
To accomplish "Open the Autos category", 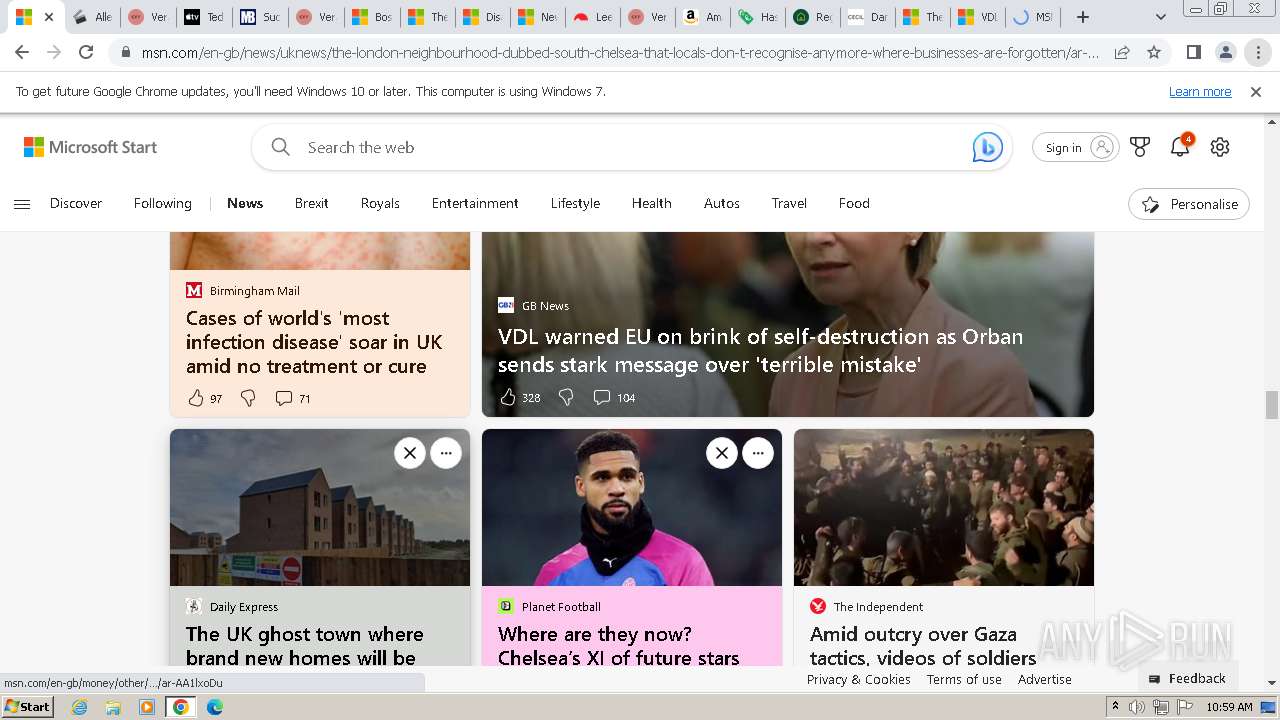I will point(722,203).
